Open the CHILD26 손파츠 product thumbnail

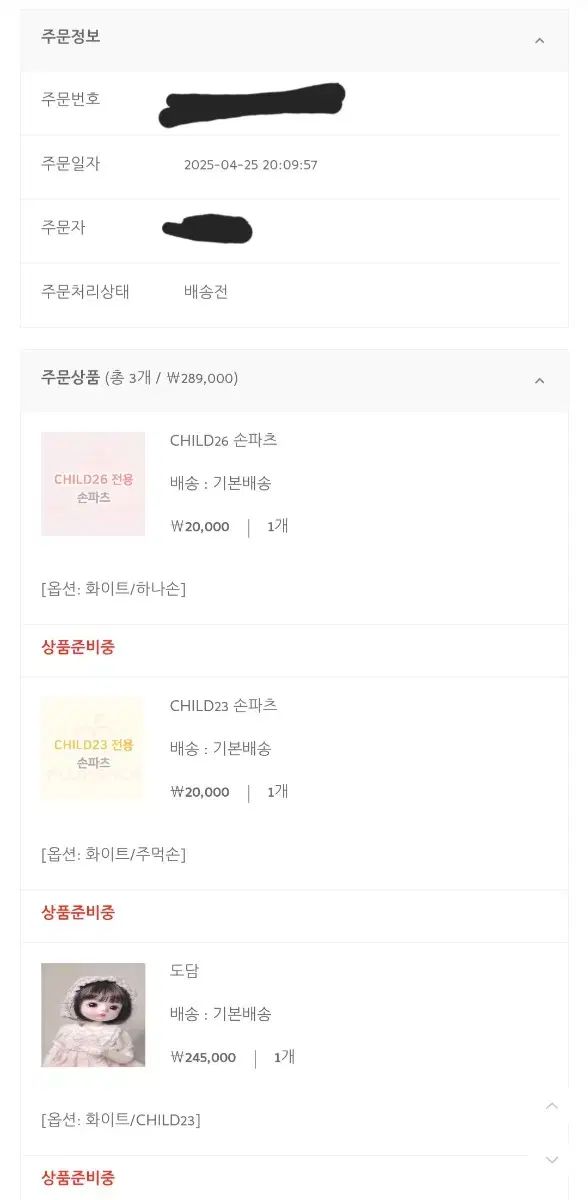93,484
